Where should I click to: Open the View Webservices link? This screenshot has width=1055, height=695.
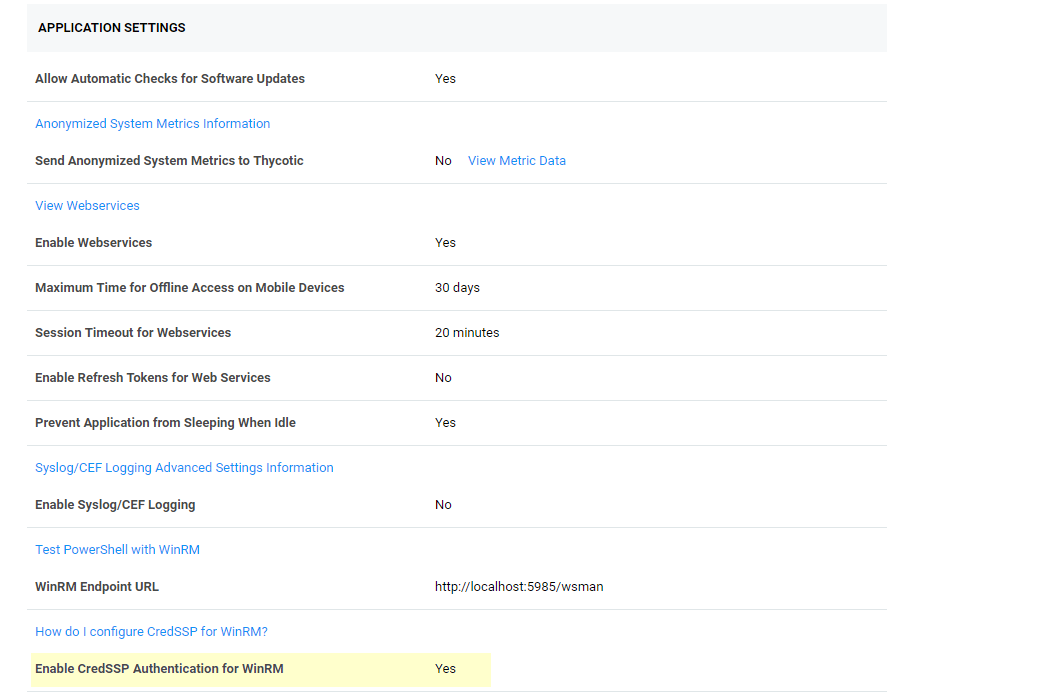point(87,206)
